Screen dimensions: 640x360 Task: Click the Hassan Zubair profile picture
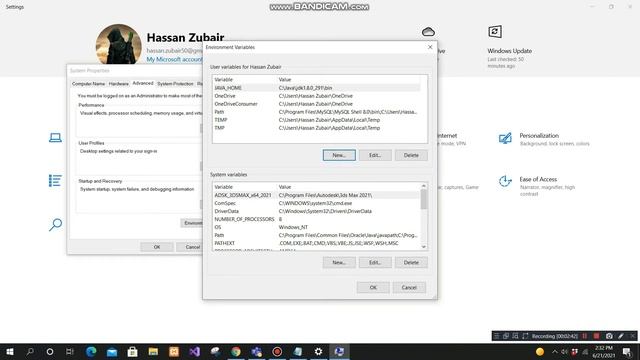click(x=118, y=44)
